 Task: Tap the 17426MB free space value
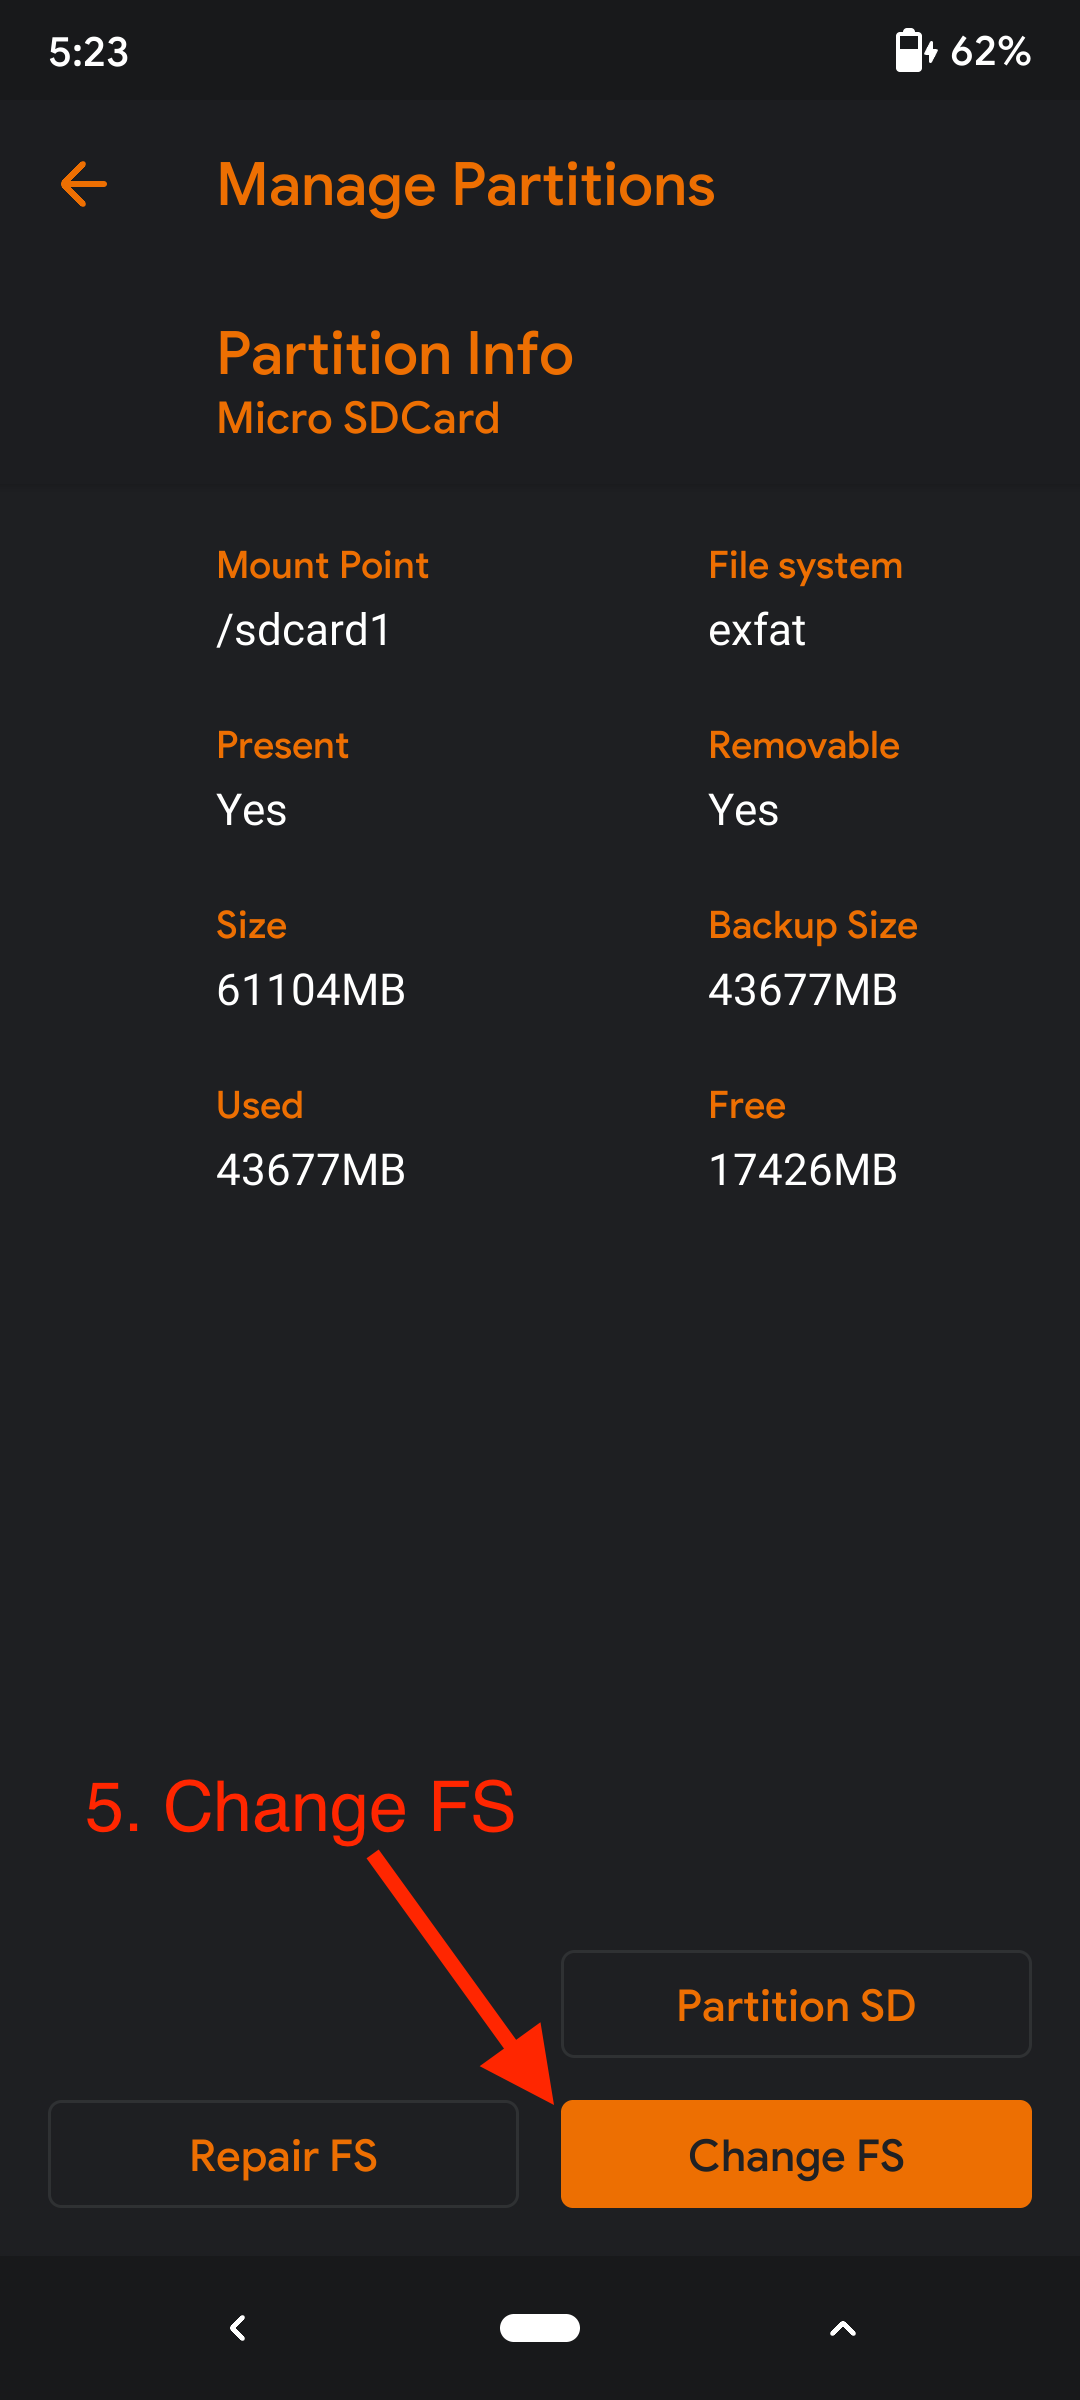[803, 1170]
